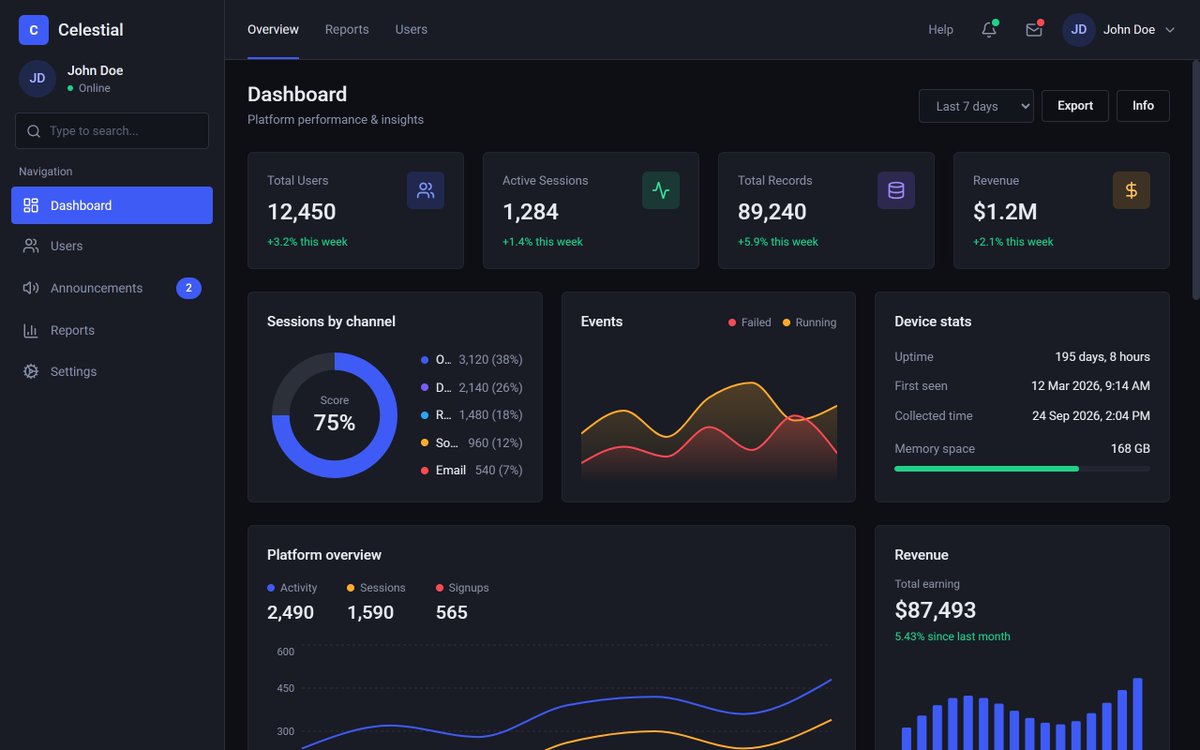Click the sidebar JD avatar

click(37, 78)
